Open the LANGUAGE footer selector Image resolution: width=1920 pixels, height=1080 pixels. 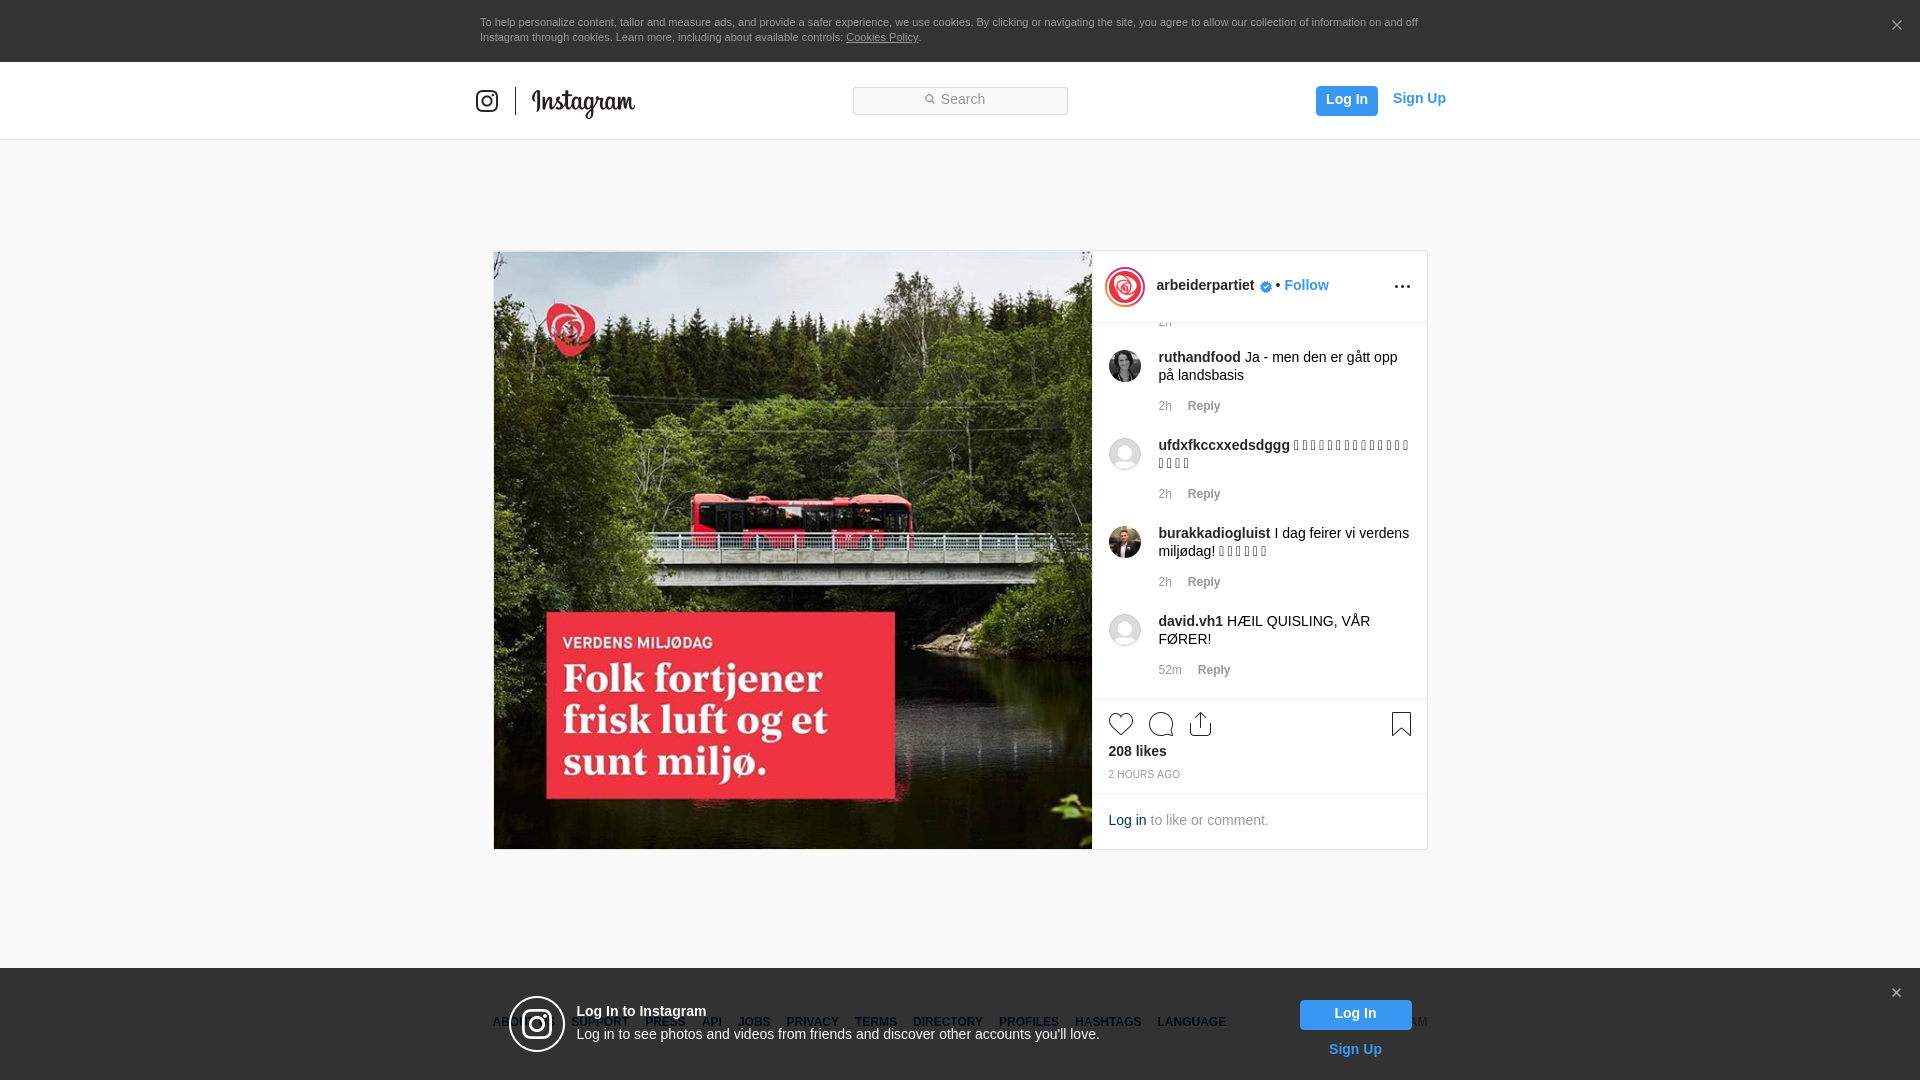[1191, 1022]
